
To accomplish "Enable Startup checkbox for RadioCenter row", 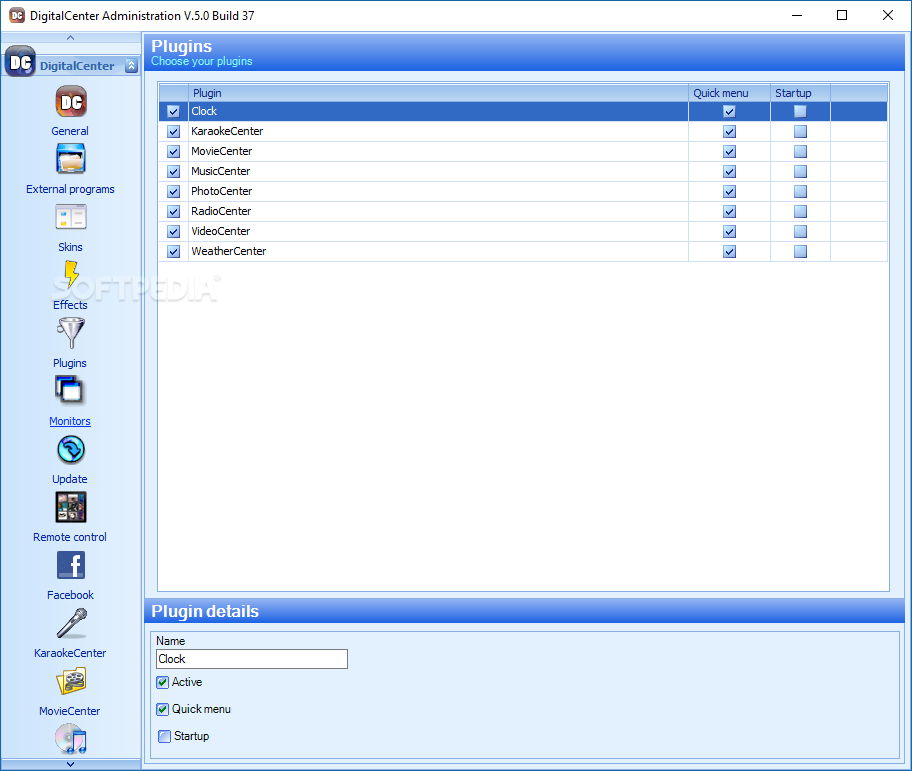I will (x=800, y=211).
